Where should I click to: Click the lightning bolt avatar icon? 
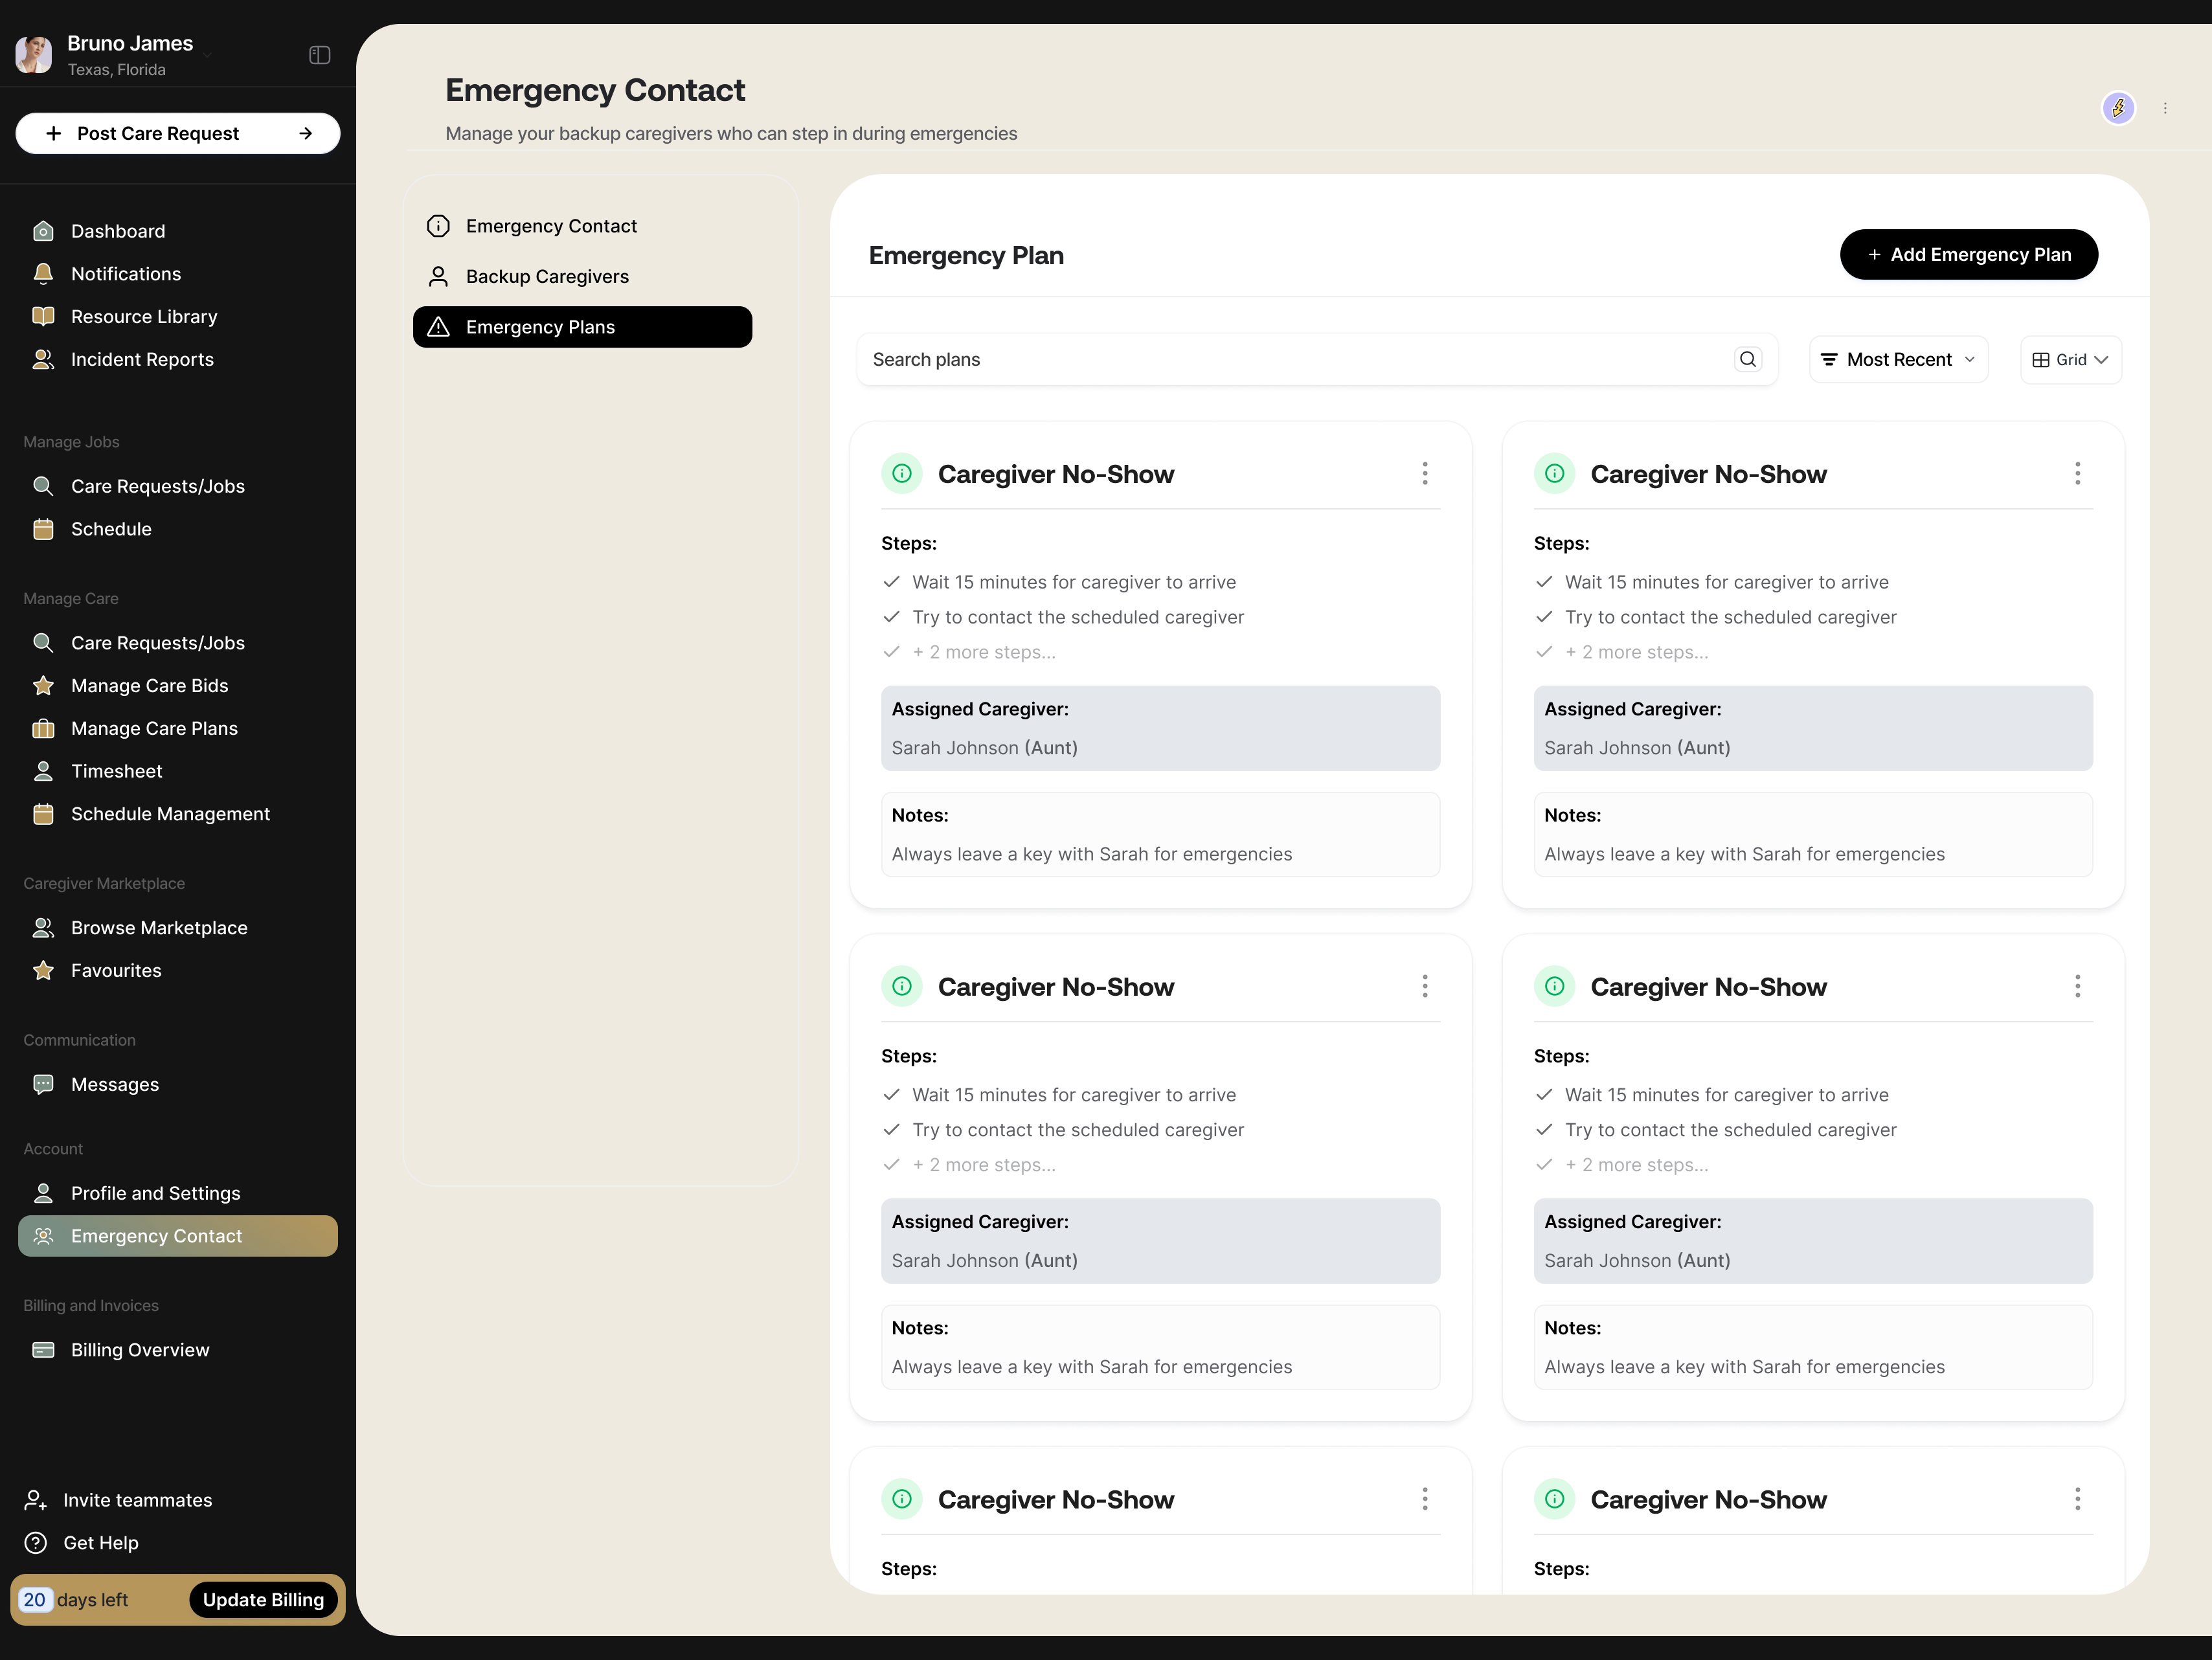(x=2118, y=108)
